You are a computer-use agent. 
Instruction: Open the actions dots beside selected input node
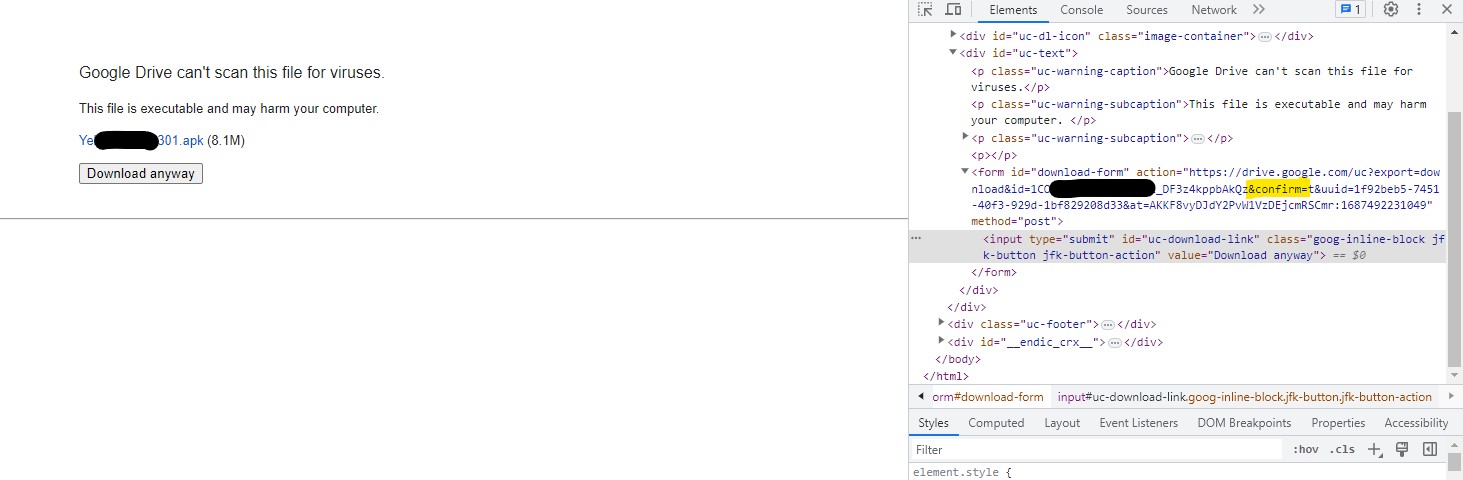pos(916,239)
